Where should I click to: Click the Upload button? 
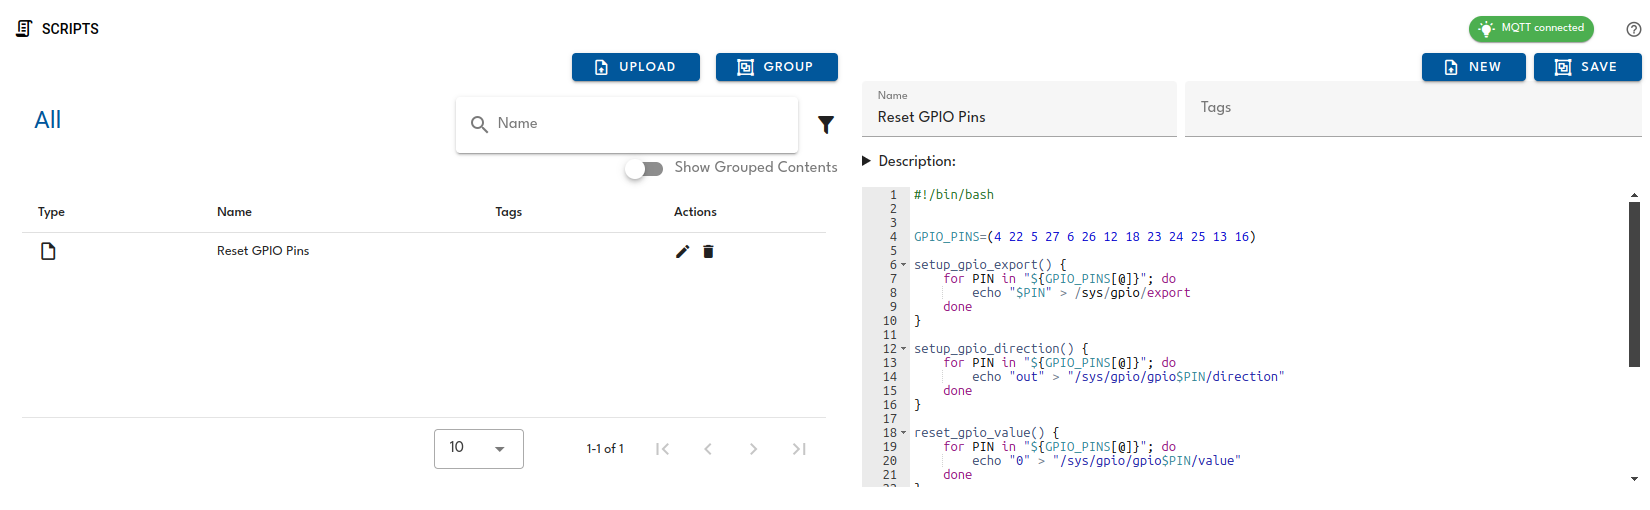[x=635, y=67]
